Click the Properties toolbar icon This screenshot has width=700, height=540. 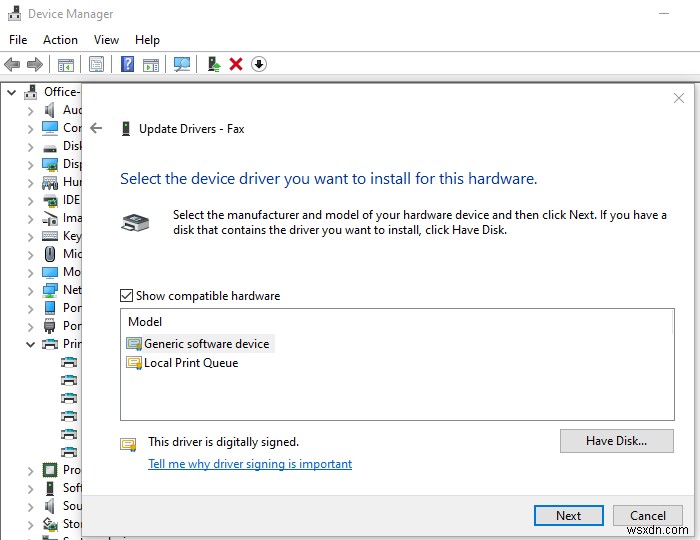(96, 64)
